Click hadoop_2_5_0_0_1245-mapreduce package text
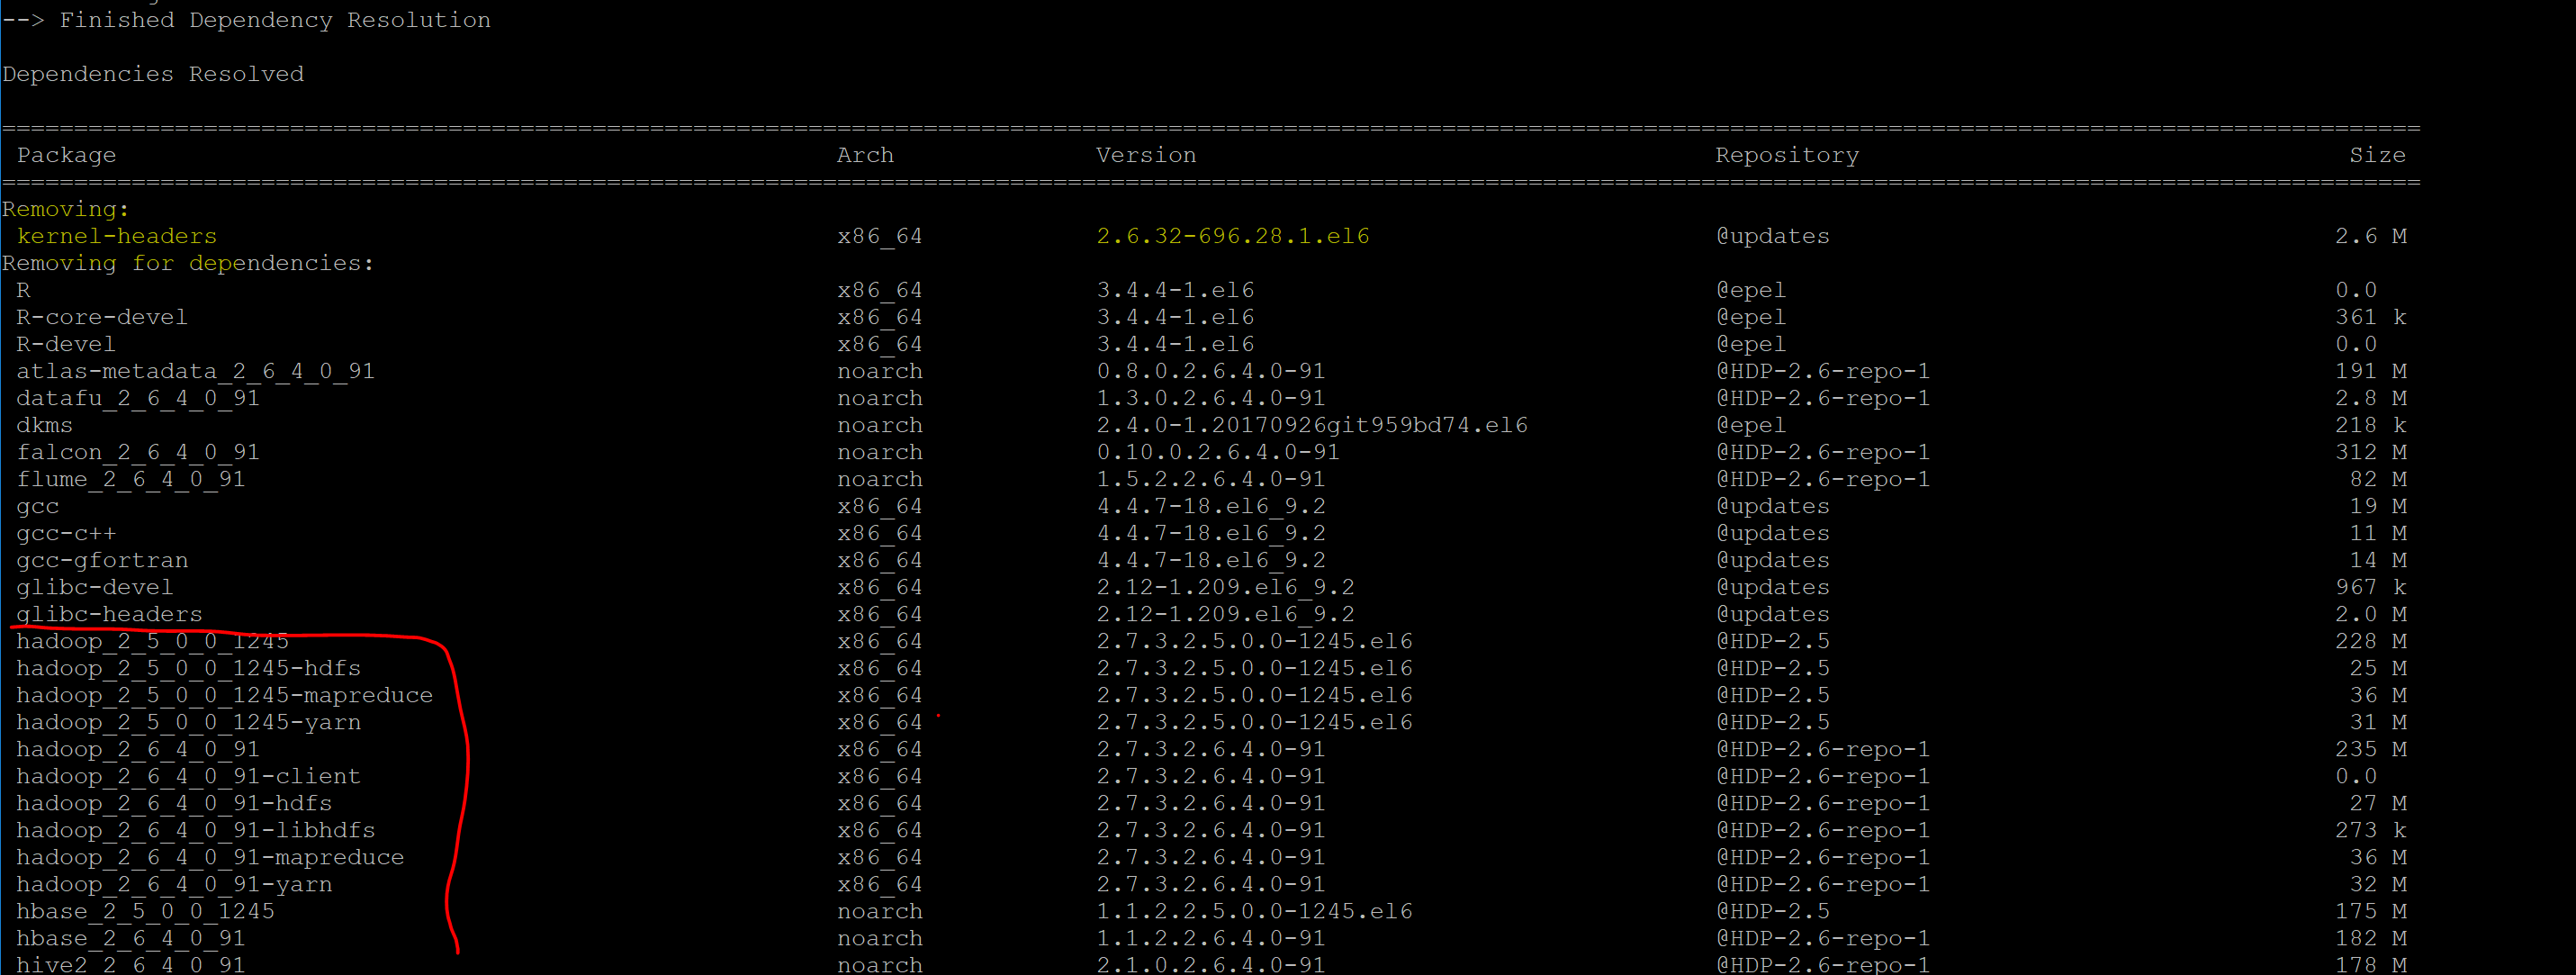The image size is (2576, 975). [x=224, y=695]
